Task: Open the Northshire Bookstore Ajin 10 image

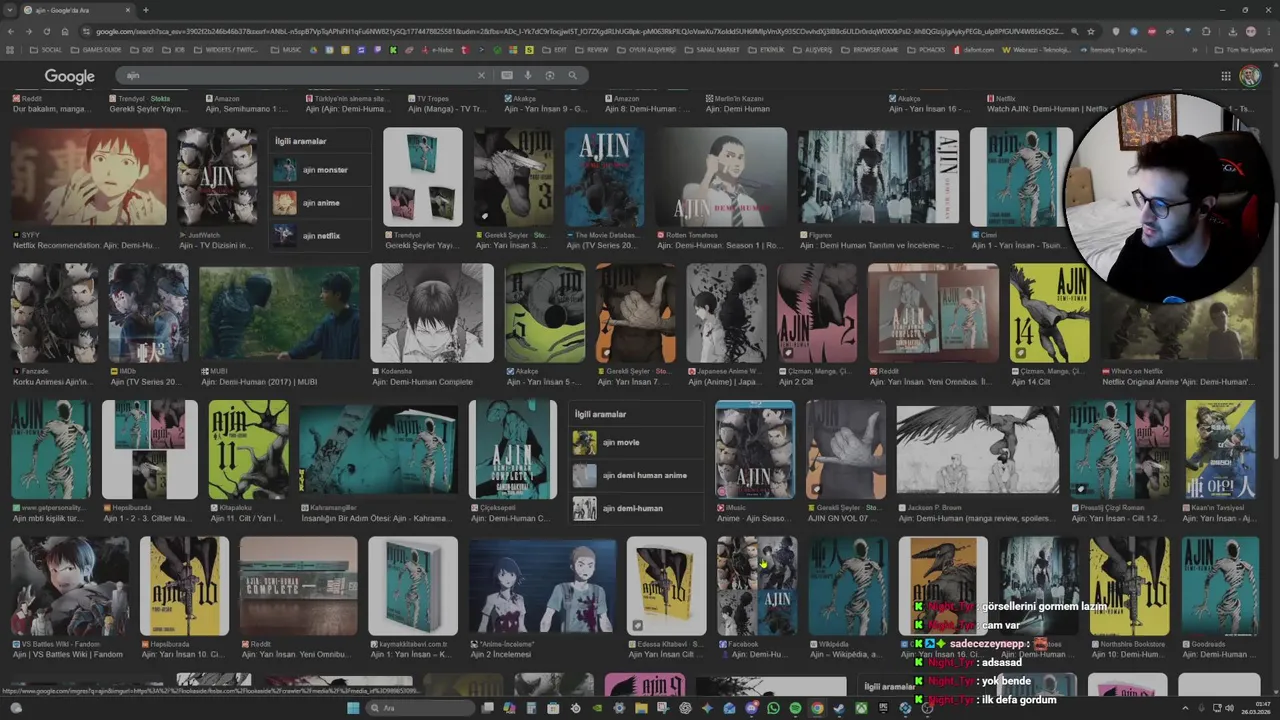Action: (x=1129, y=586)
